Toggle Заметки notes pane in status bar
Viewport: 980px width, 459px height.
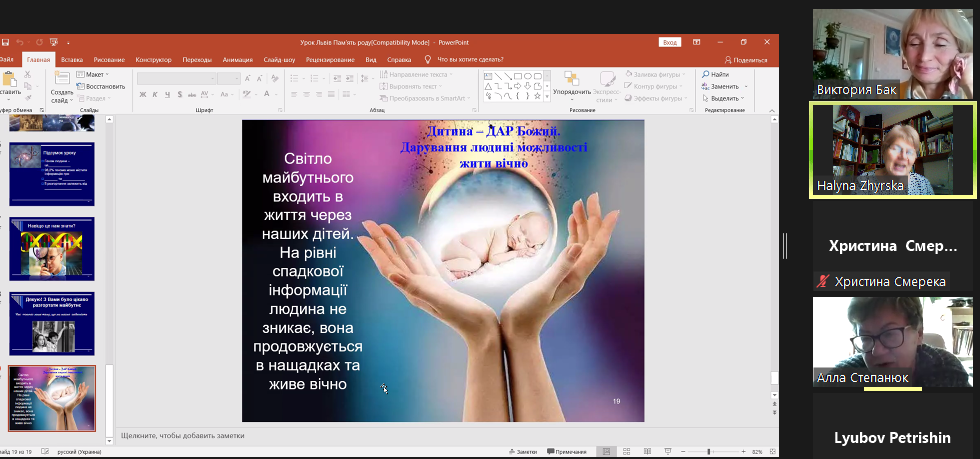[x=522, y=451]
